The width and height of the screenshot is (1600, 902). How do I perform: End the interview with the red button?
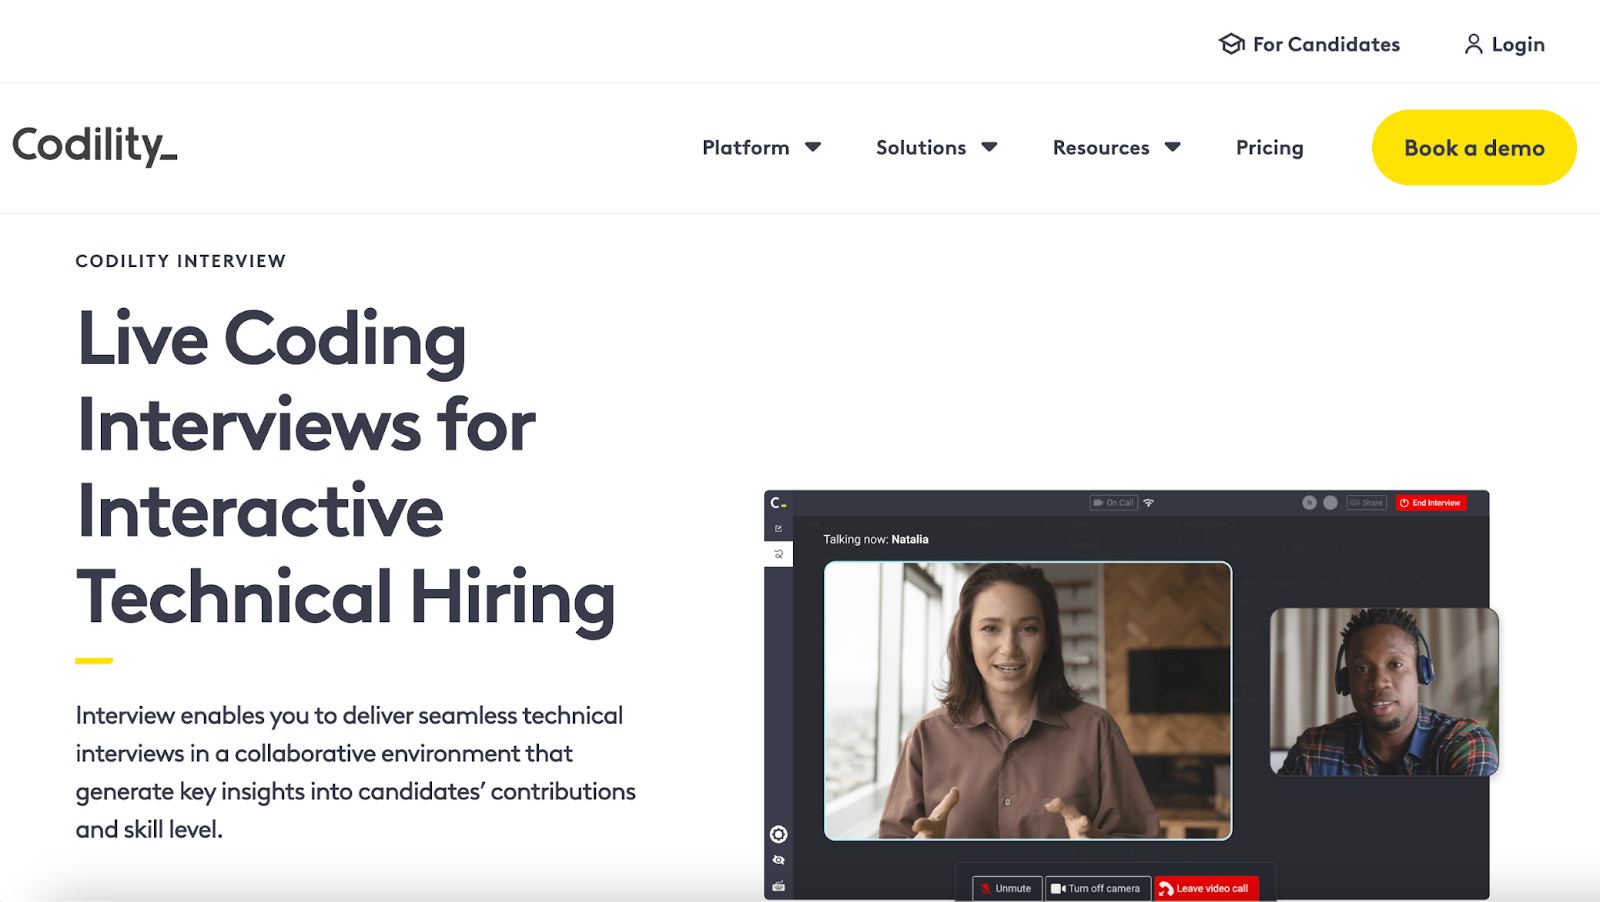click(1431, 502)
